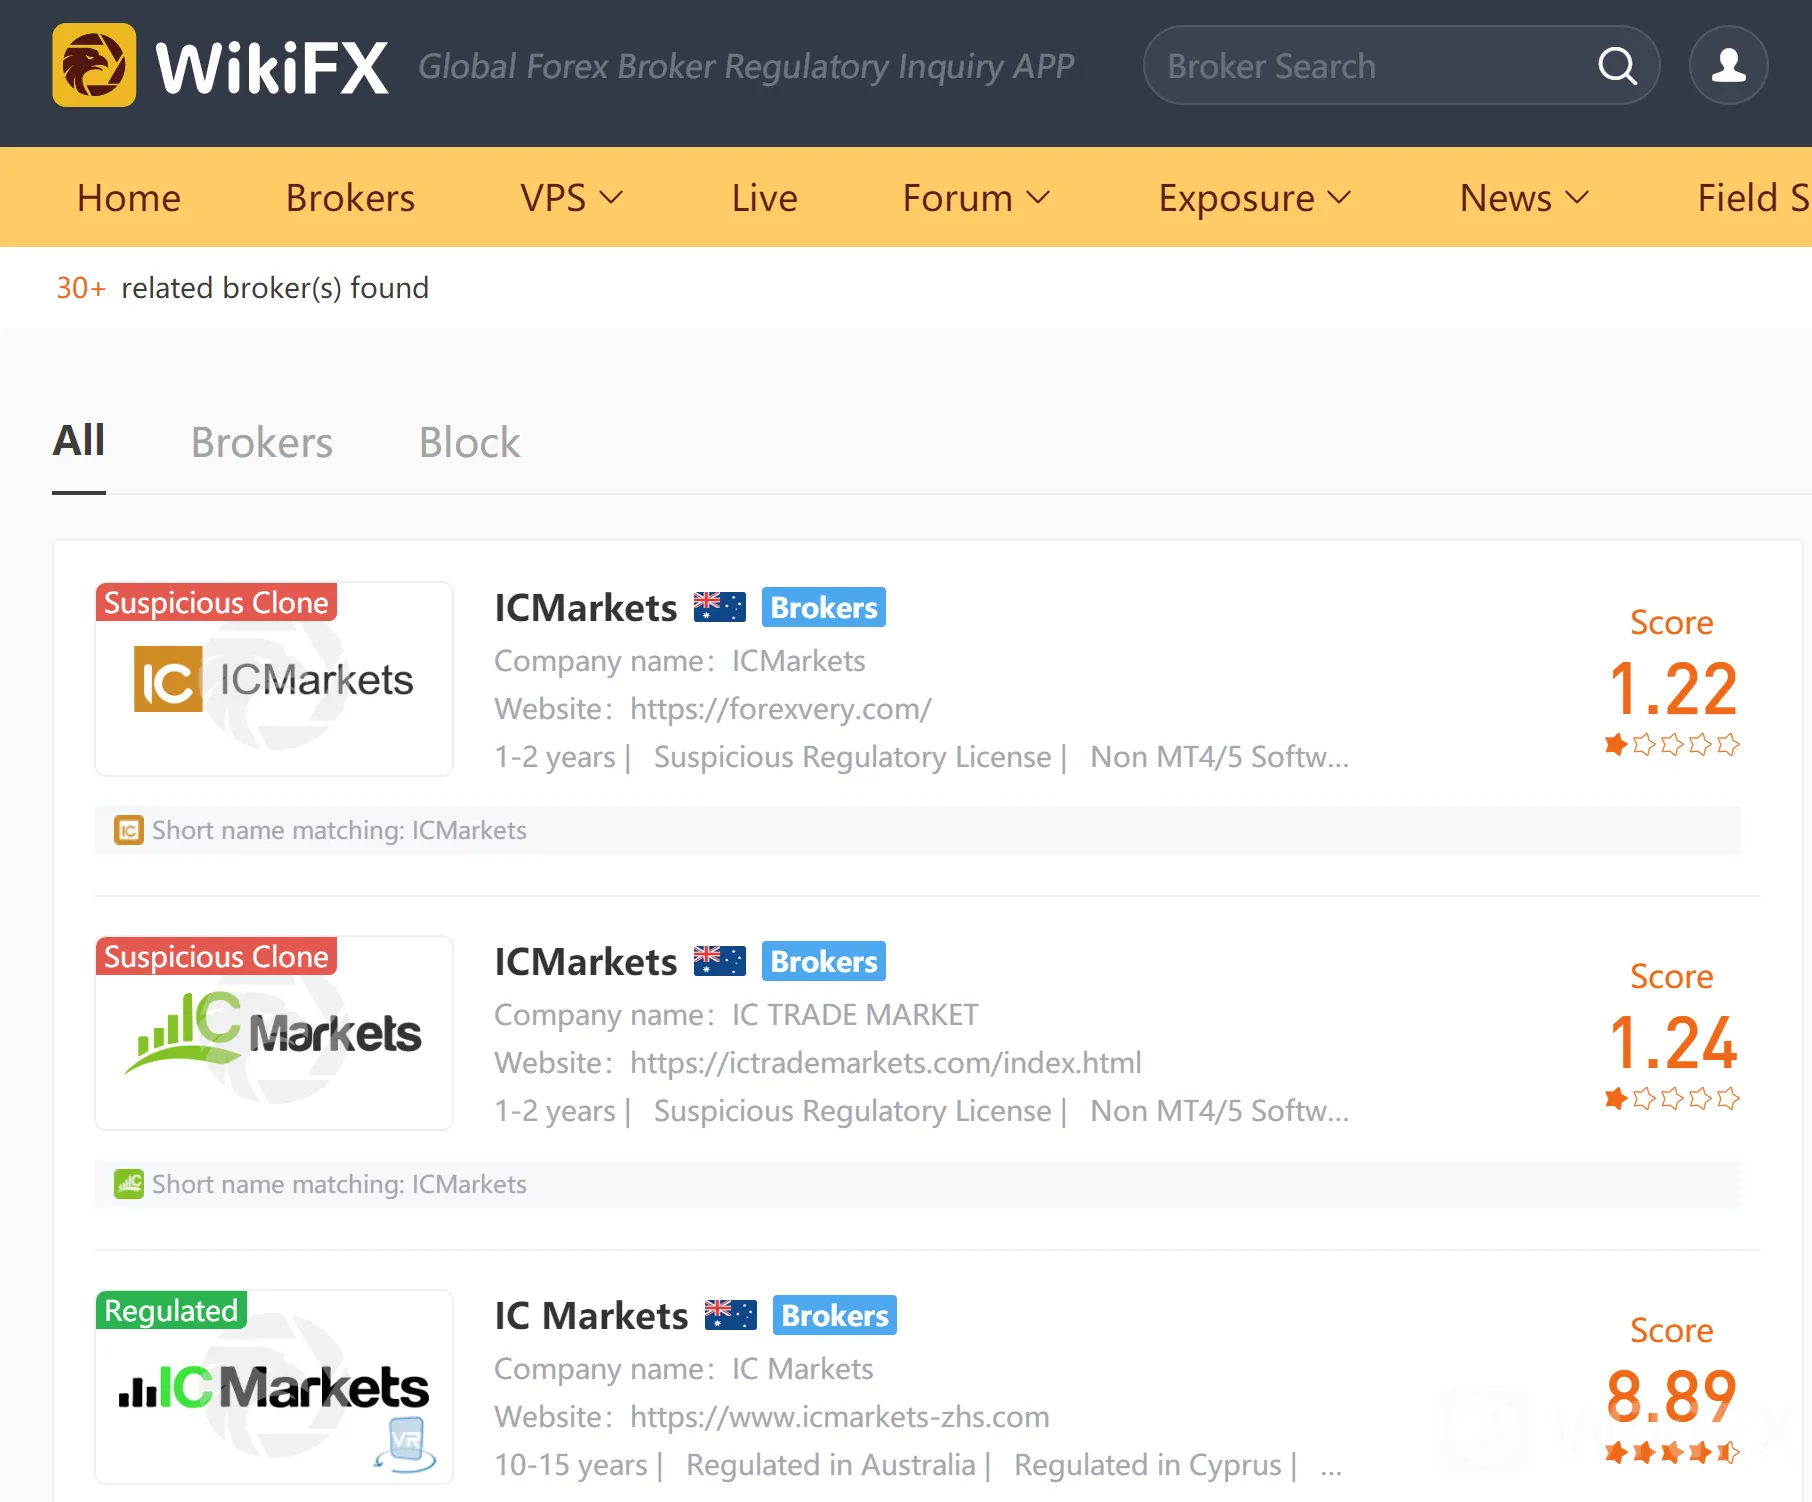Select the All results tab
1812x1502 pixels.
[79, 441]
